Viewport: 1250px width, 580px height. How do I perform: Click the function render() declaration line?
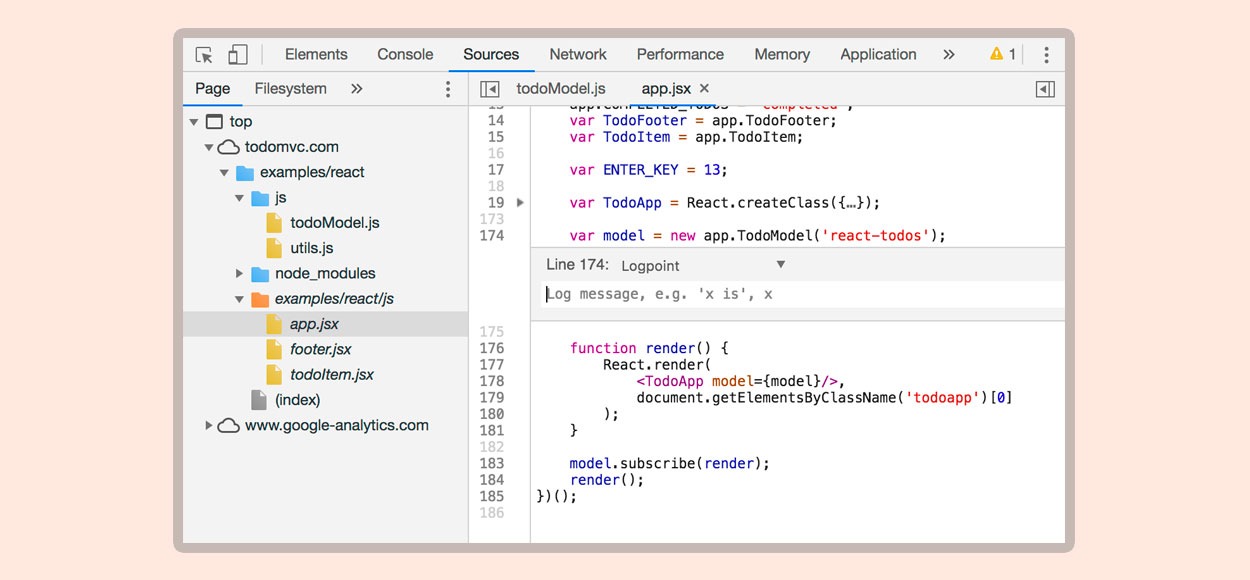649,348
